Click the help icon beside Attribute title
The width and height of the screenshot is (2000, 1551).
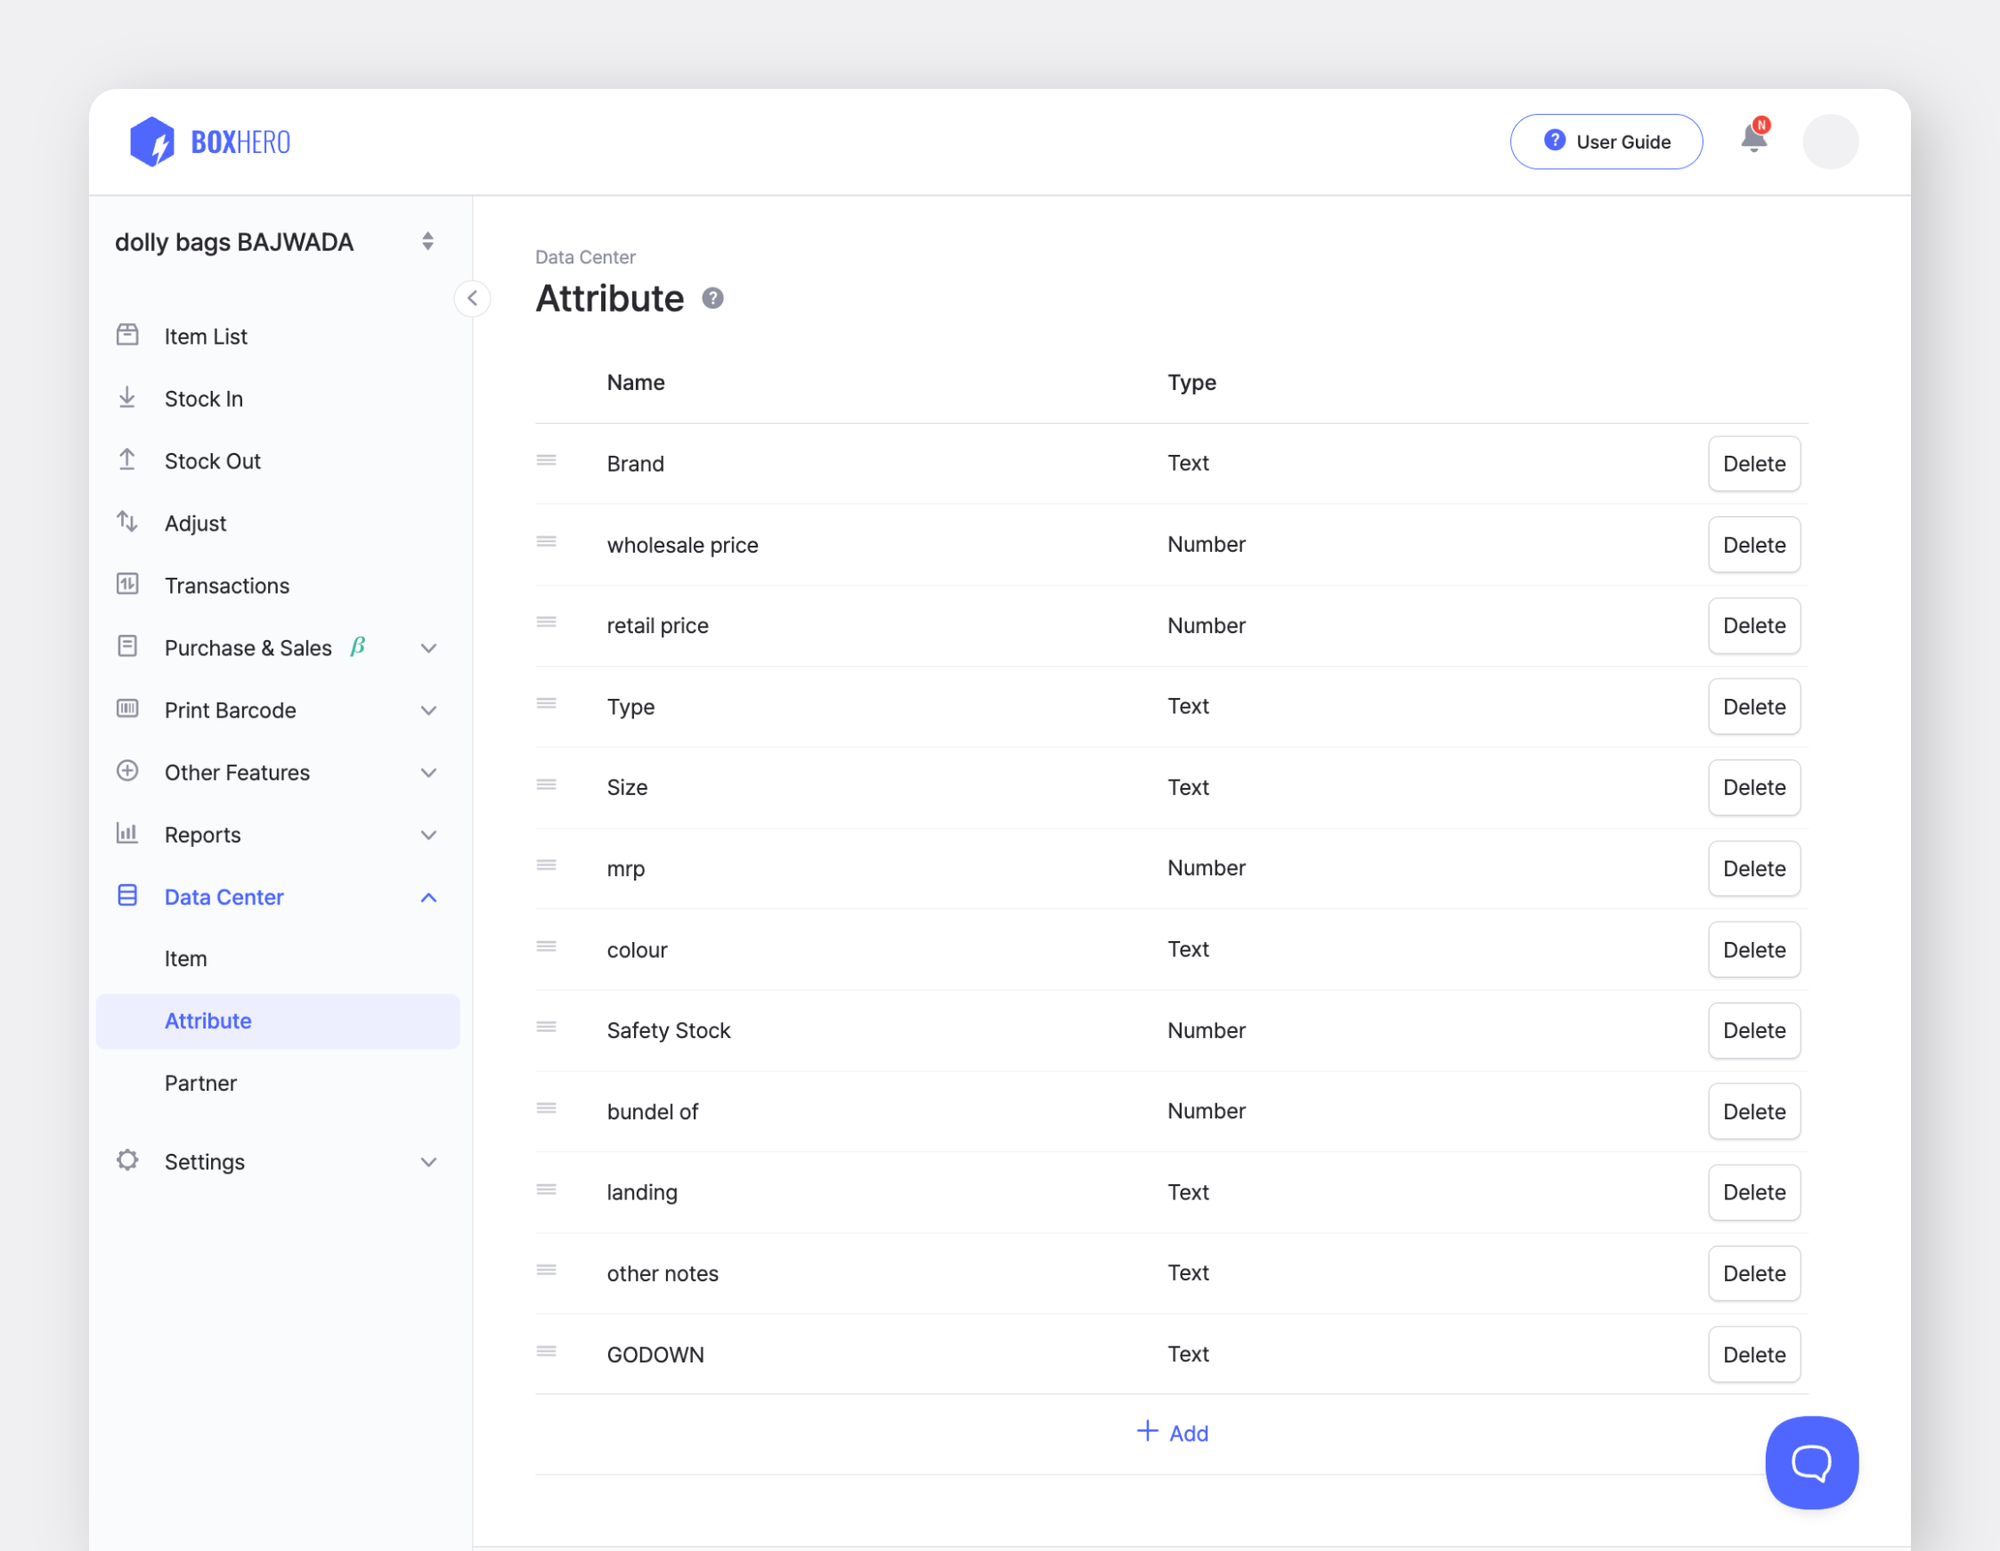(x=712, y=298)
